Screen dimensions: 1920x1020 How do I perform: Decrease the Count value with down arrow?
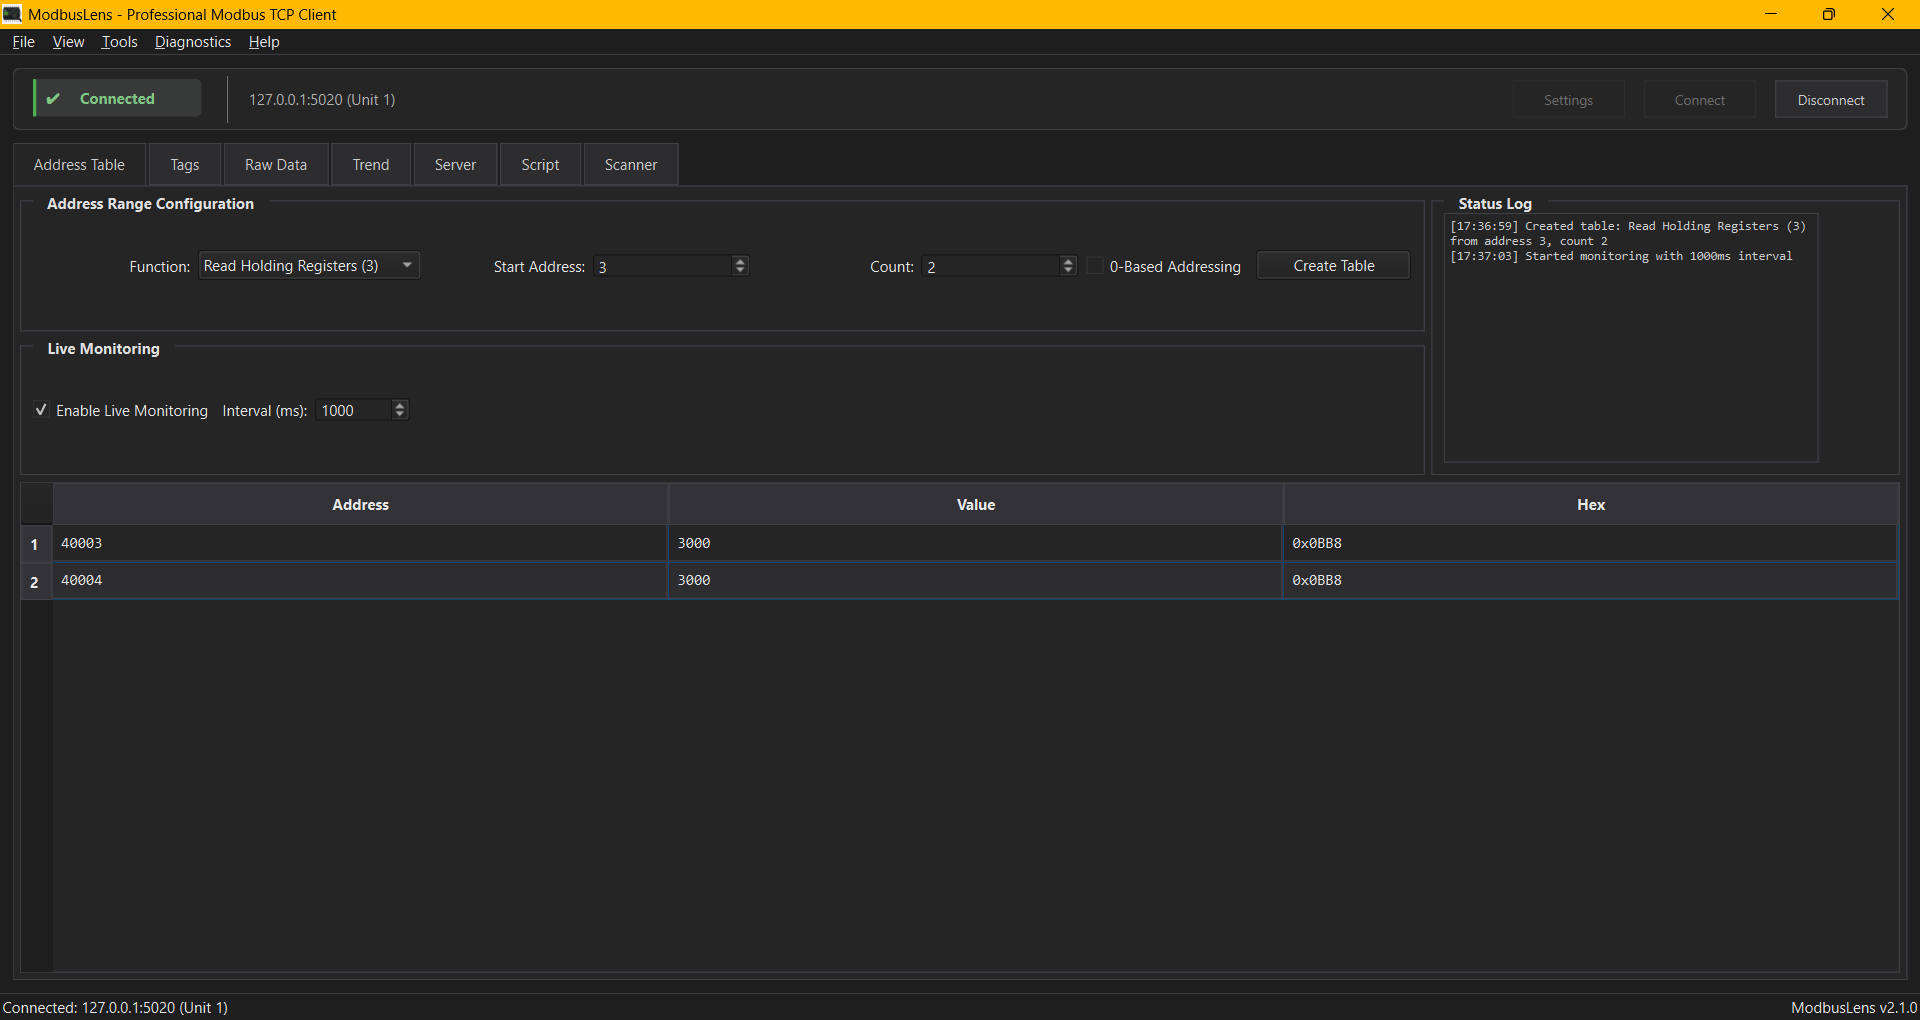pyautogui.click(x=1068, y=271)
